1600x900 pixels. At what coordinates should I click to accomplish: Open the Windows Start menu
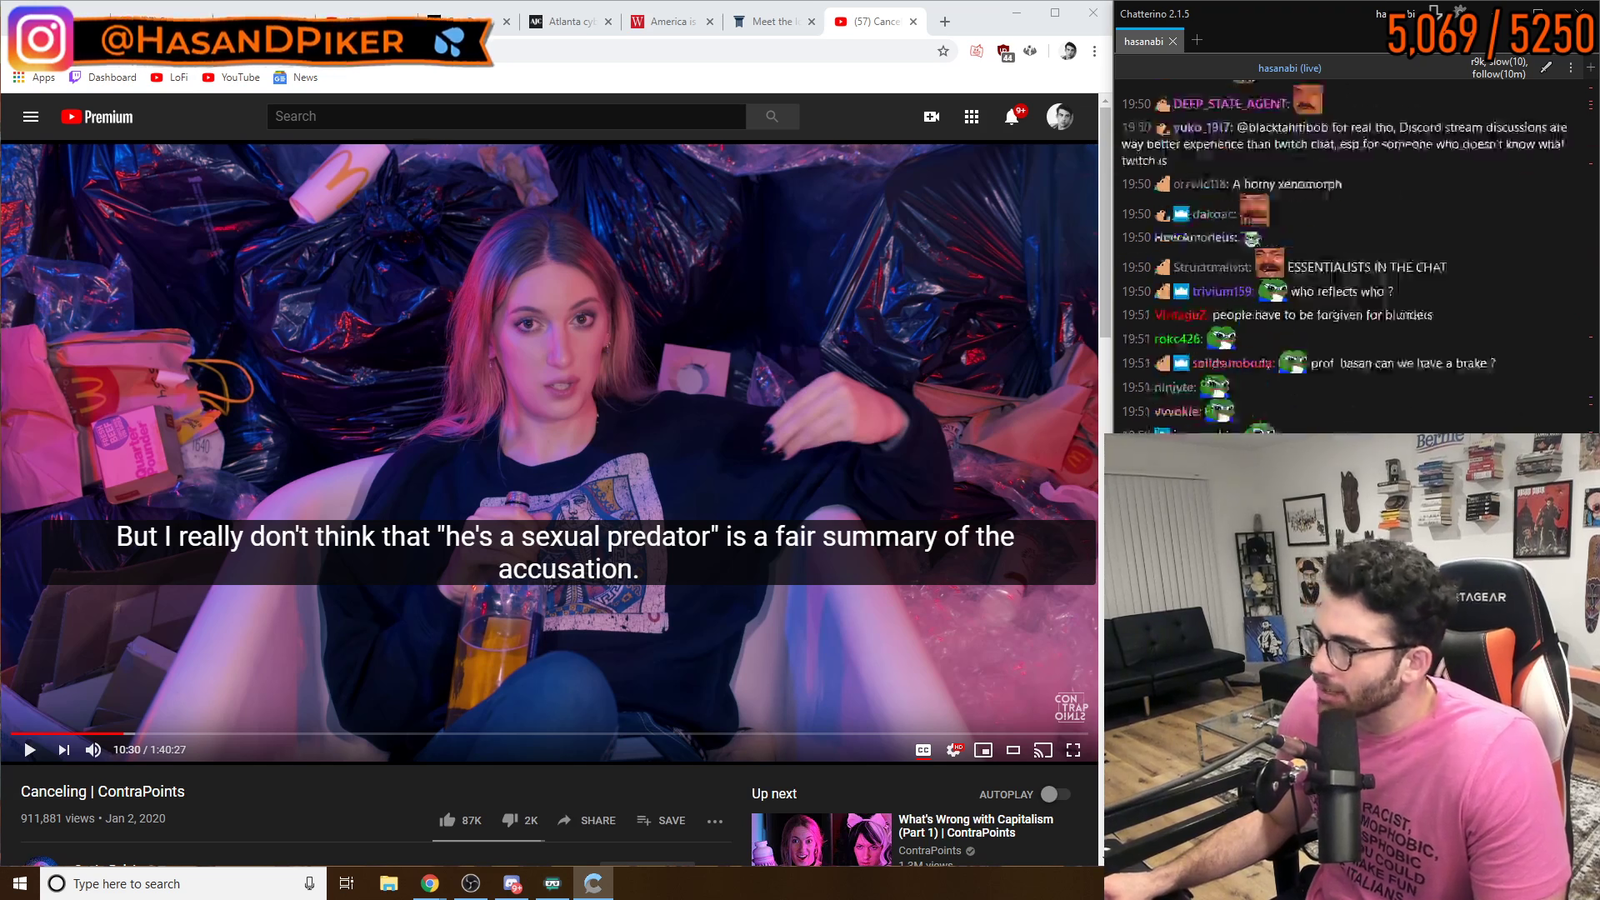[19, 883]
